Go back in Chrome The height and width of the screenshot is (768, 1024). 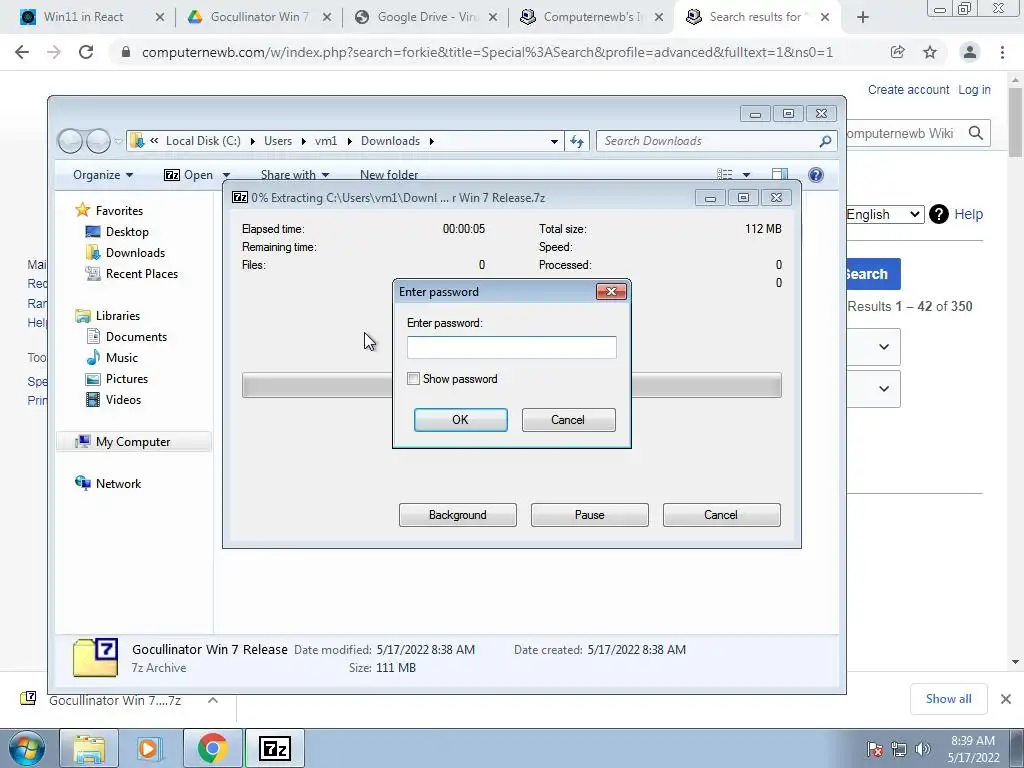point(22,52)
